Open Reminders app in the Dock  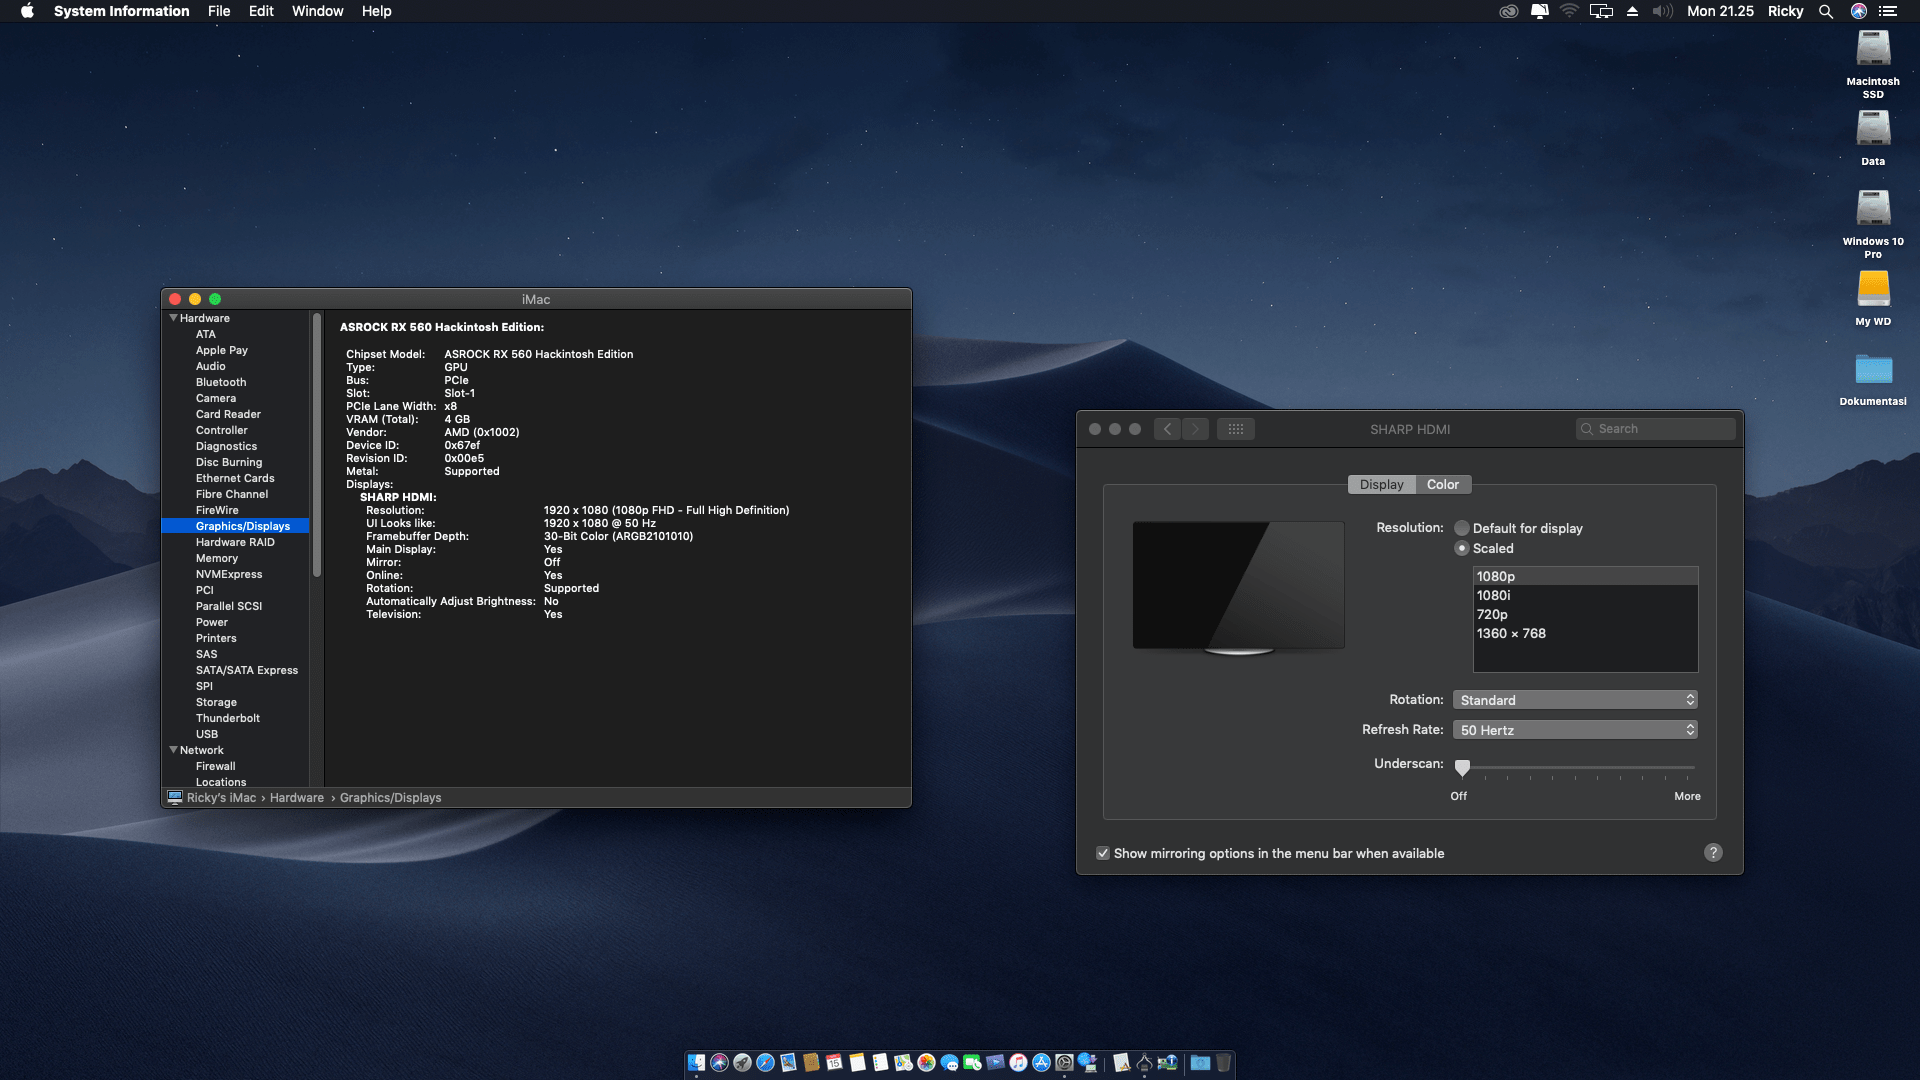point(880,1062)
